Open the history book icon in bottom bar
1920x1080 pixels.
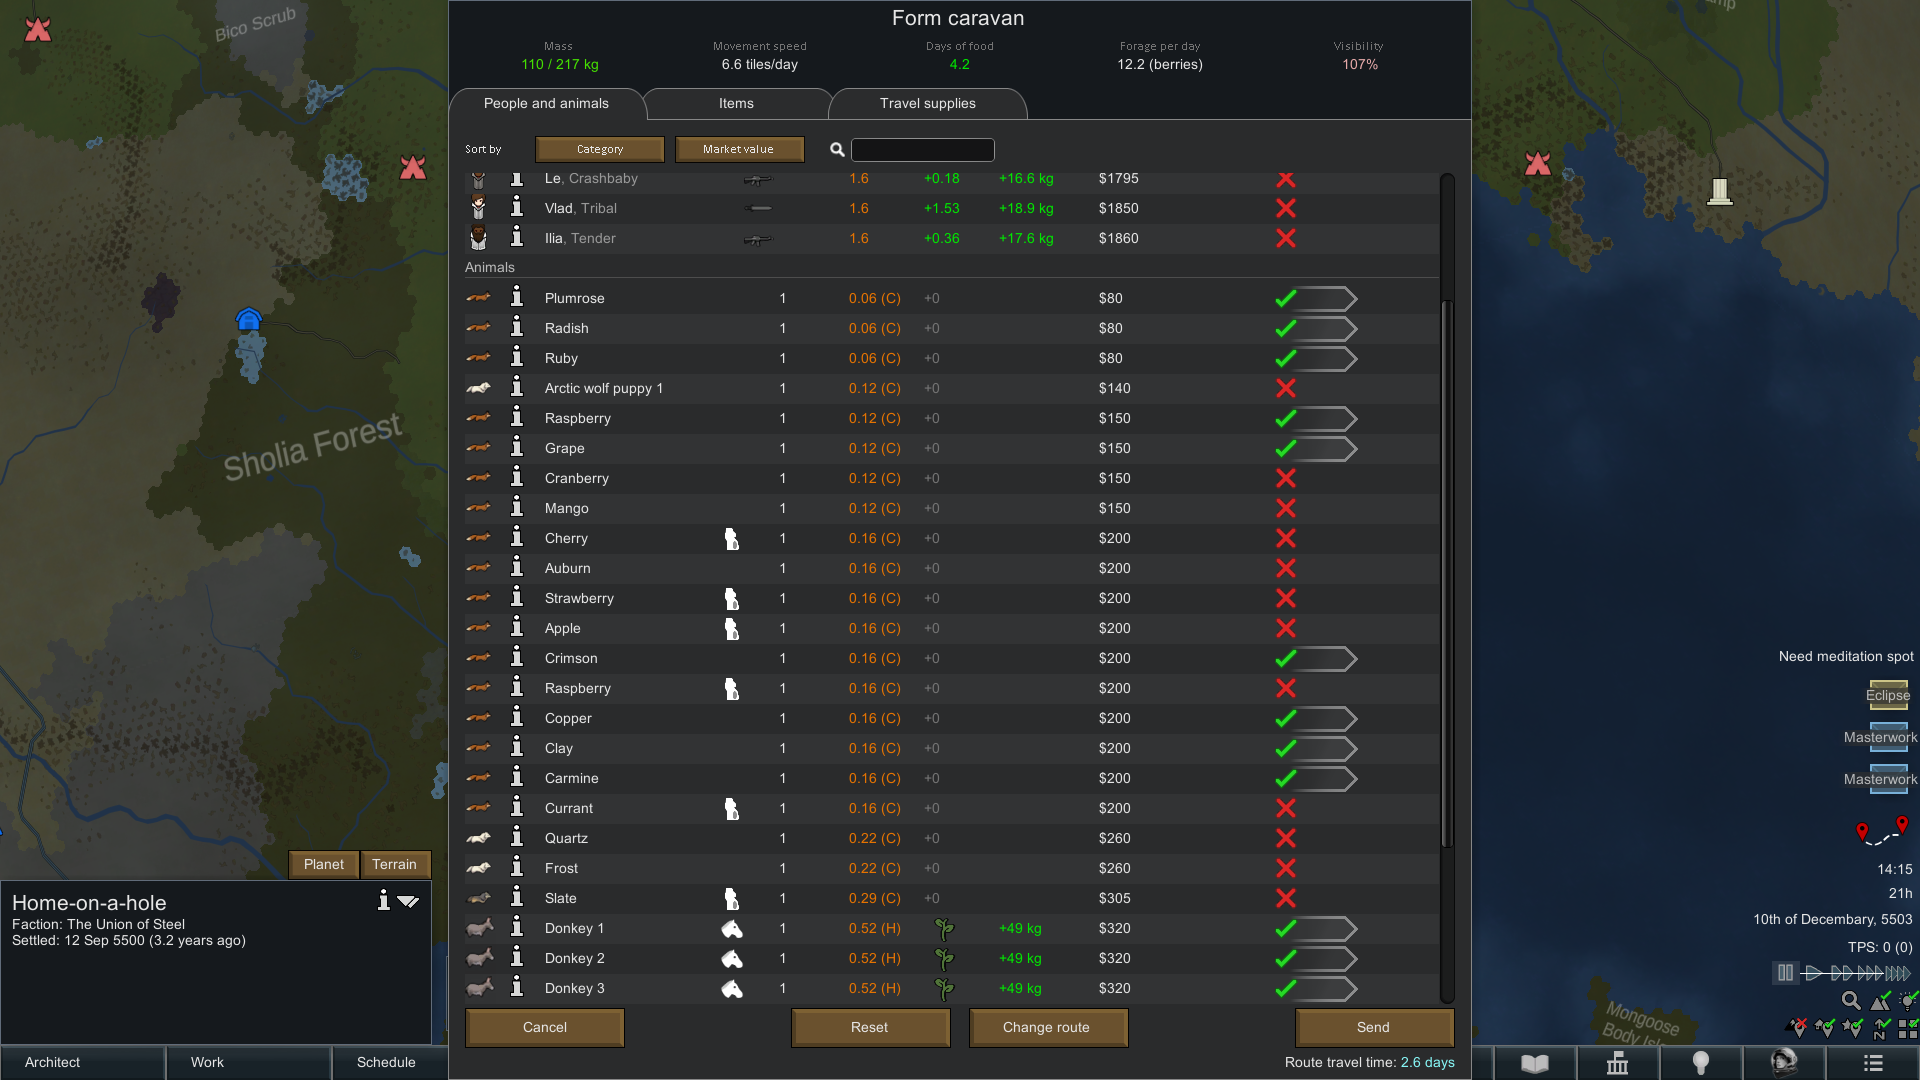click(x=1534, y=1063)
